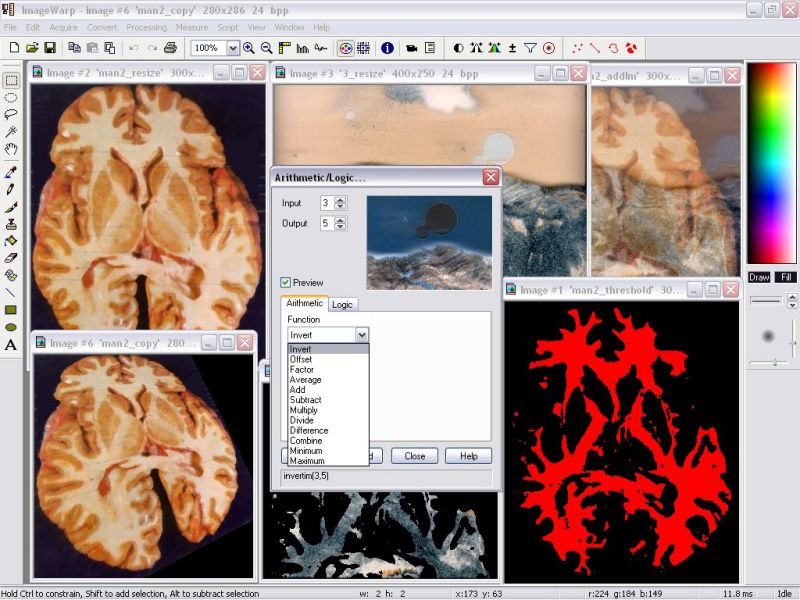Select the rectangular selection tool

[11, 81]
